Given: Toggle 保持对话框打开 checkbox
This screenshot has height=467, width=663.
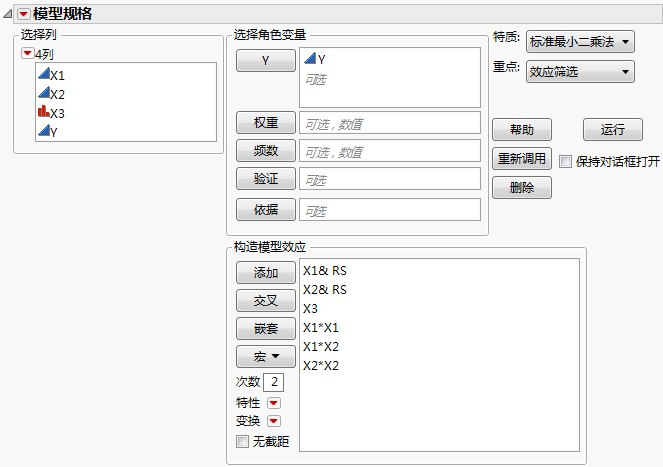Looking at the screenshot, I should 565,162.
